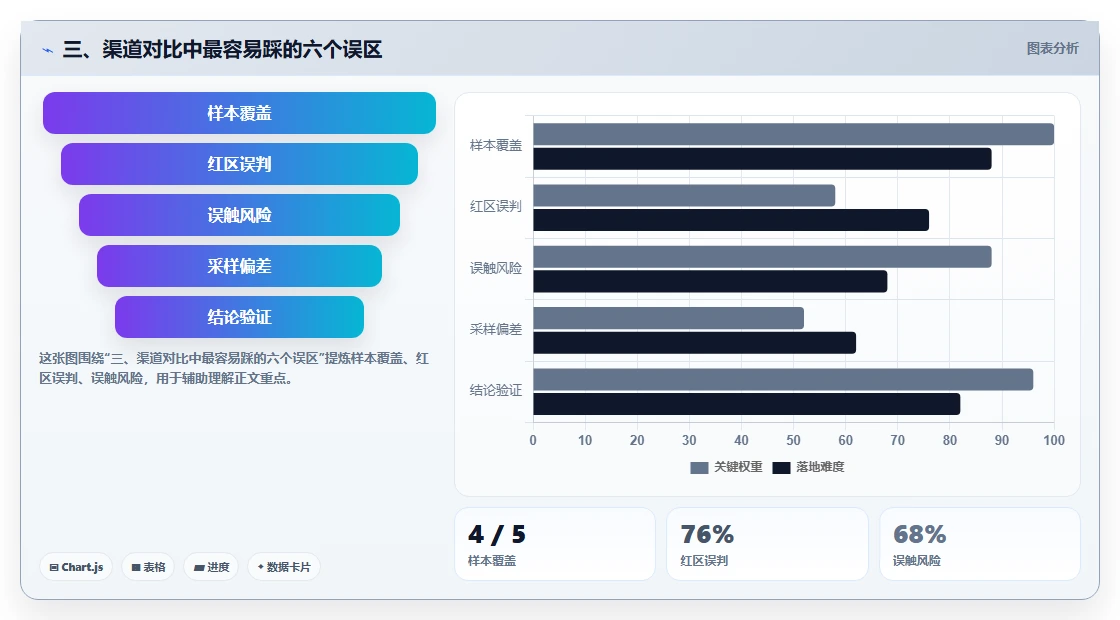Image resolution: width=1120 pixels, height=620 pixels.
Task: Click the gray 采样偏差 关键权重 chart bar
Action: coord(669,319)
